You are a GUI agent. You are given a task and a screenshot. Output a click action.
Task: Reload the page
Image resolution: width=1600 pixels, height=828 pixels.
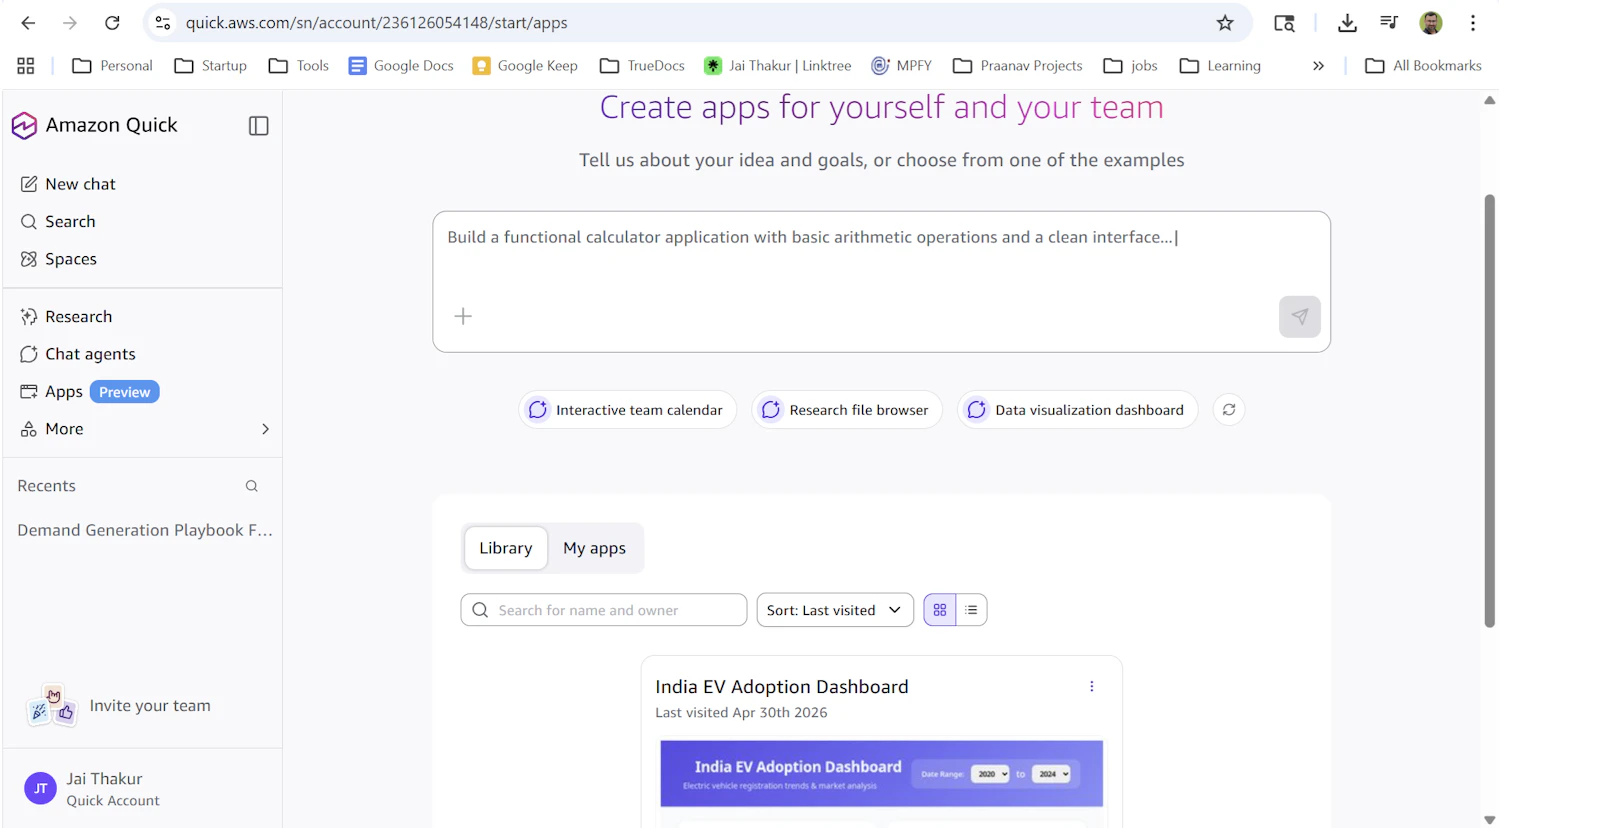pos(112,23)
